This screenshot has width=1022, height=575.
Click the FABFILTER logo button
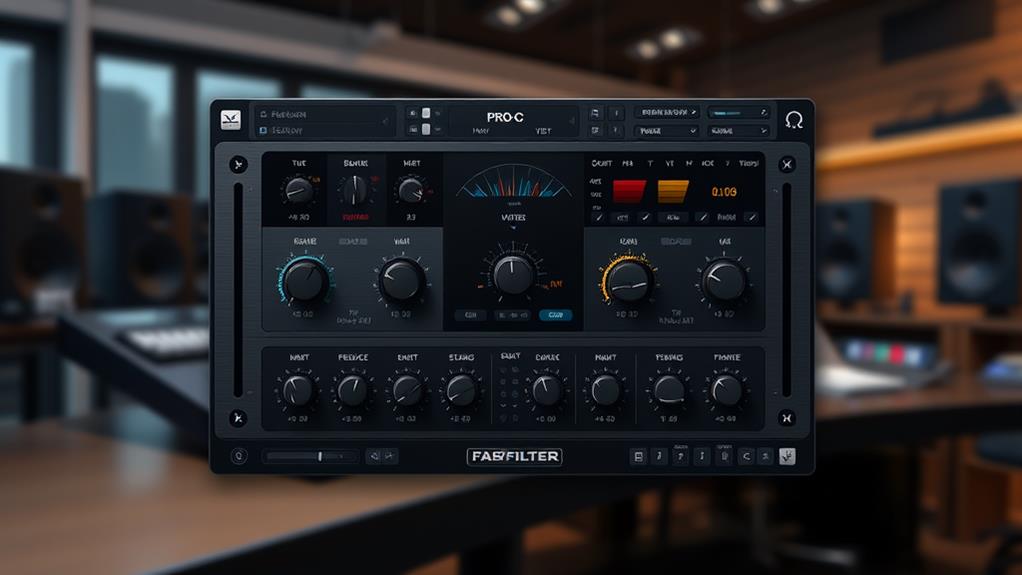[x=514, y=456]
